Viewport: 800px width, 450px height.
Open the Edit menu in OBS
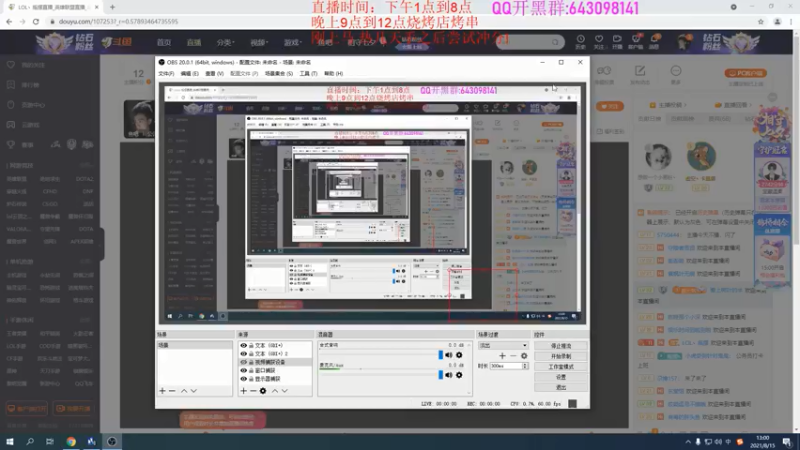tap(189, 73)
